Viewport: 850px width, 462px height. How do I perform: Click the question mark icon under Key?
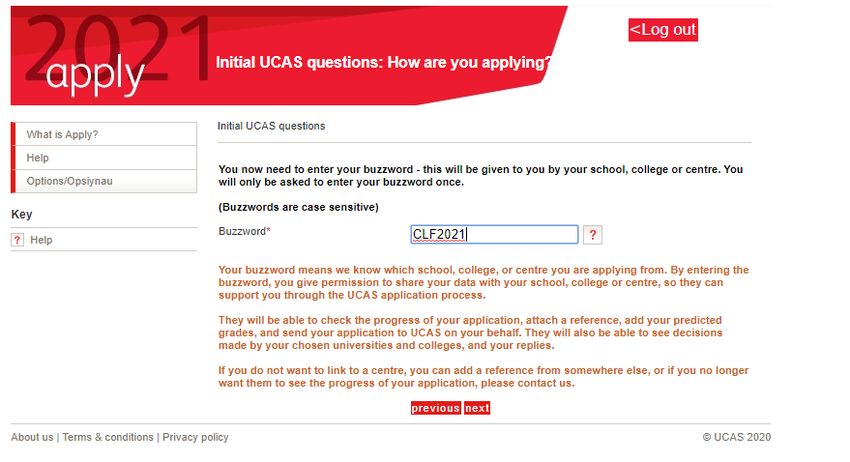point(17,240)
